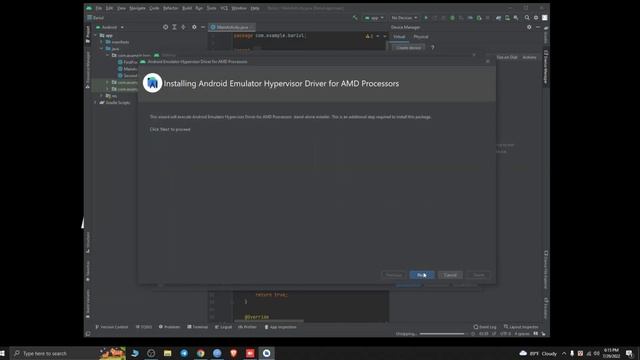This screenshot has width=640, height=360.
Task: Click Next in the installer wizard
Action: [x=422, y=275]
